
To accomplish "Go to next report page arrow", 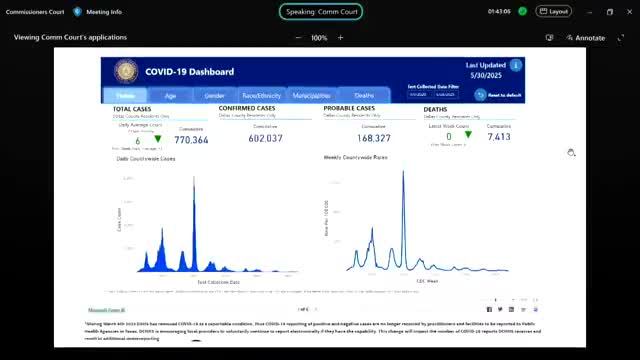I will pos(316,309).
